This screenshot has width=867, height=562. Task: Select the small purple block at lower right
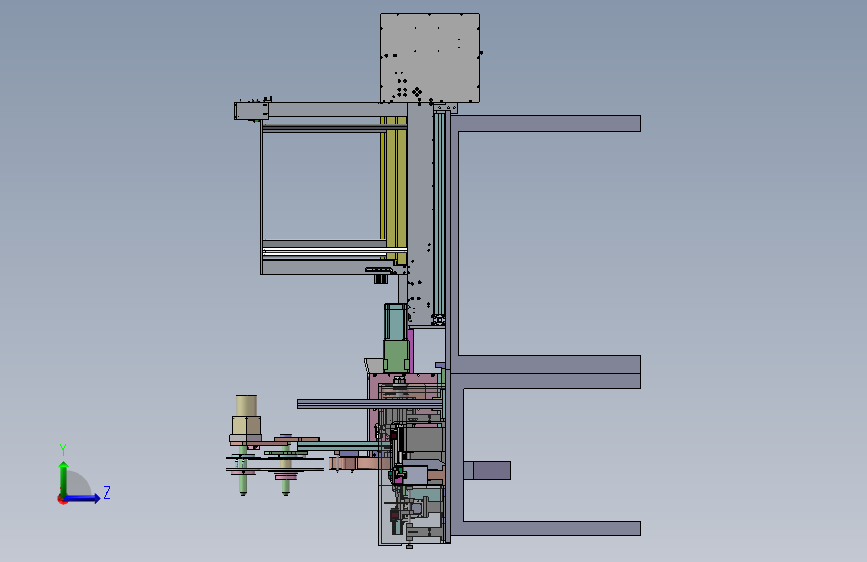(487, 470)
